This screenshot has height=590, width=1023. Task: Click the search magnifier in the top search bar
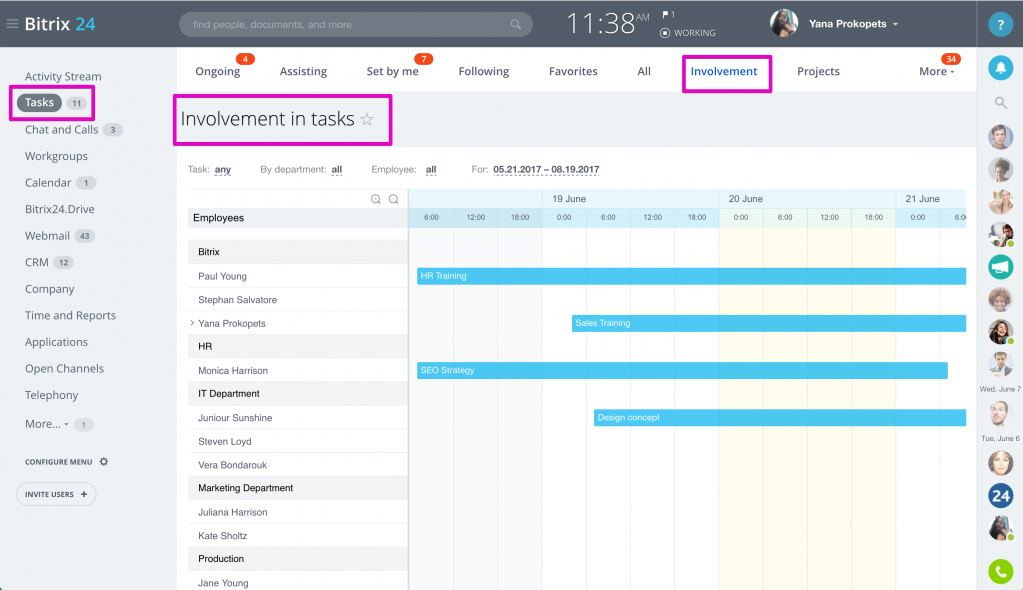[x=515, y=24]
